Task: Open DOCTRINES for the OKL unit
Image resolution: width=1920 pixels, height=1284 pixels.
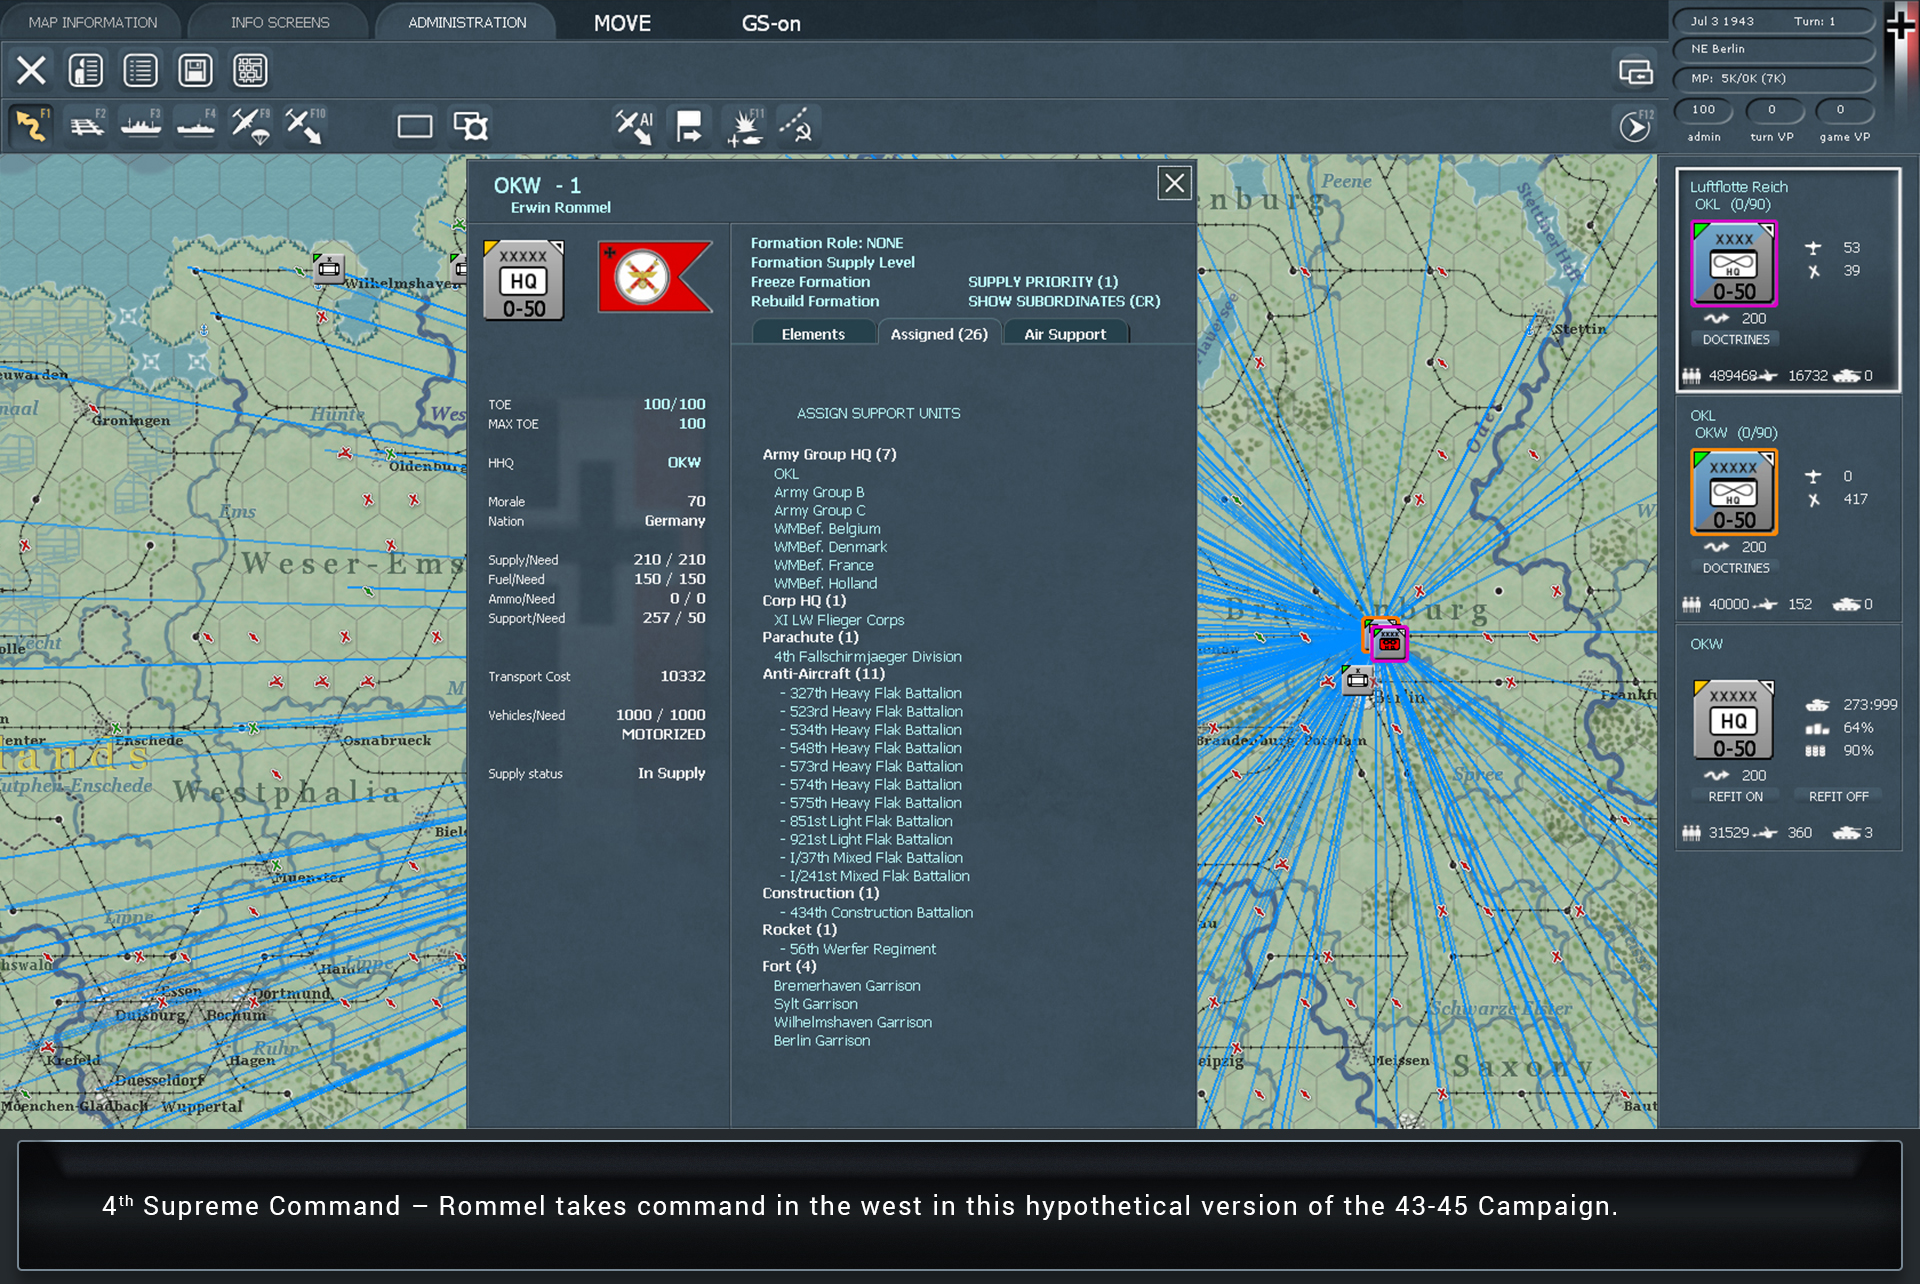Action: point(1735,568)
